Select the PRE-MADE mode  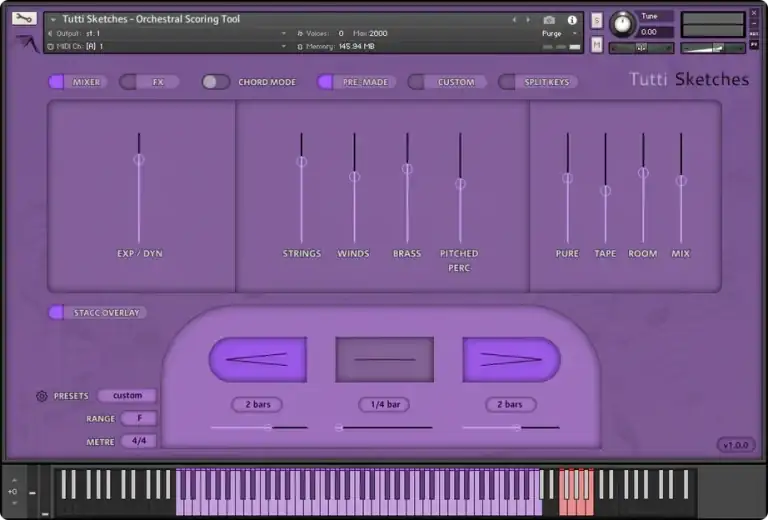pyautogui.click(x=357, y=82)
